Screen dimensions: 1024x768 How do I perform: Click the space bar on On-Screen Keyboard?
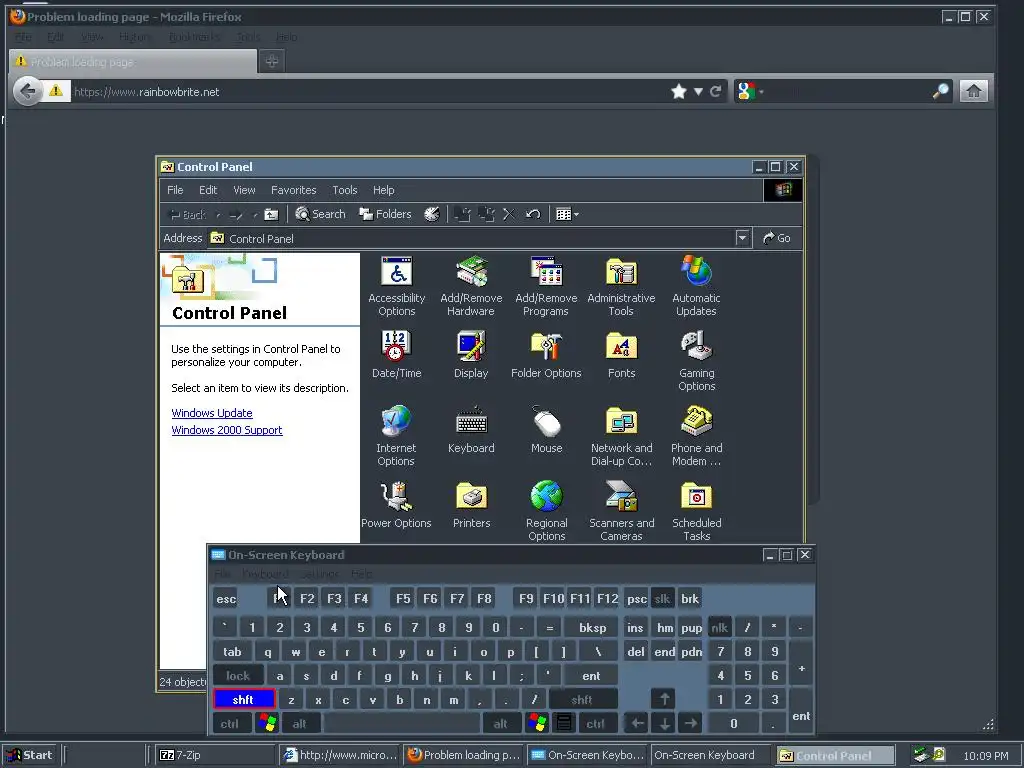402,724
